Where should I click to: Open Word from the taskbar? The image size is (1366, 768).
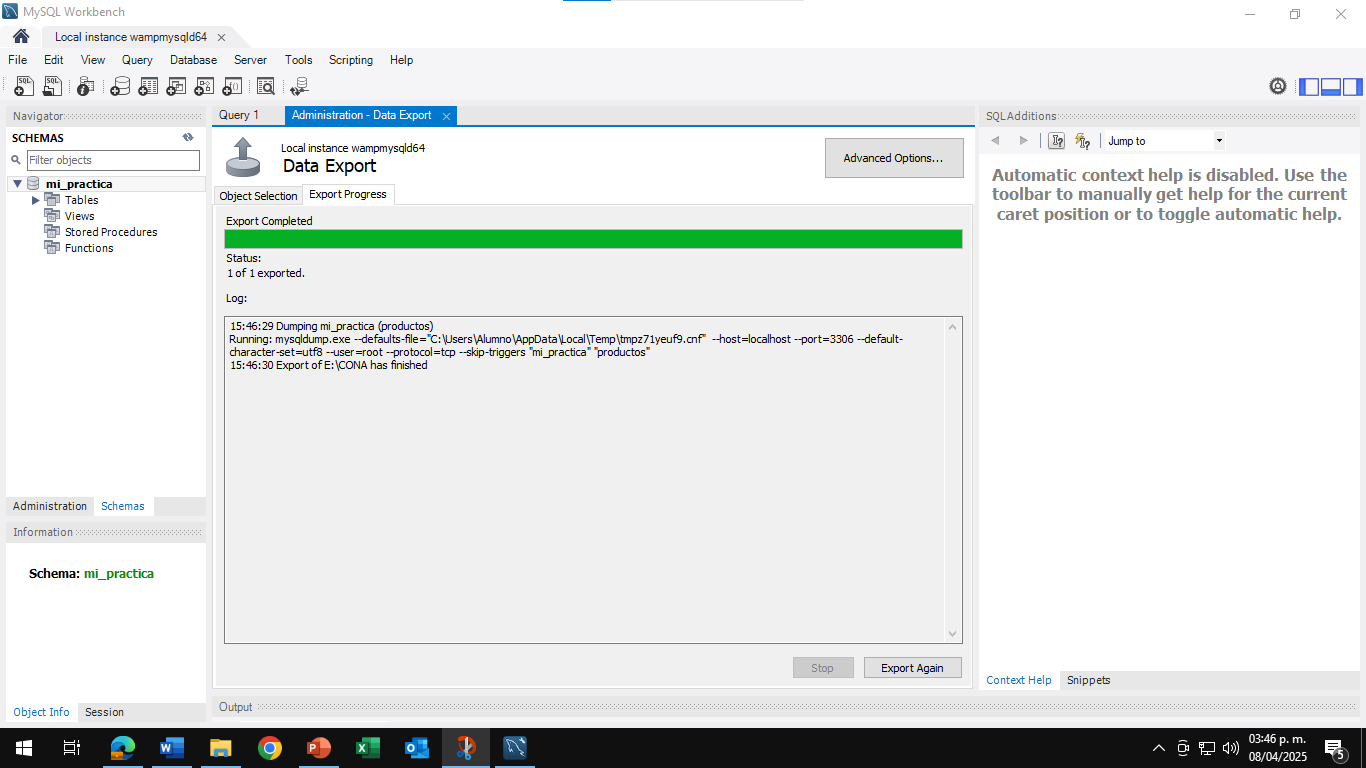click(172, 748)
